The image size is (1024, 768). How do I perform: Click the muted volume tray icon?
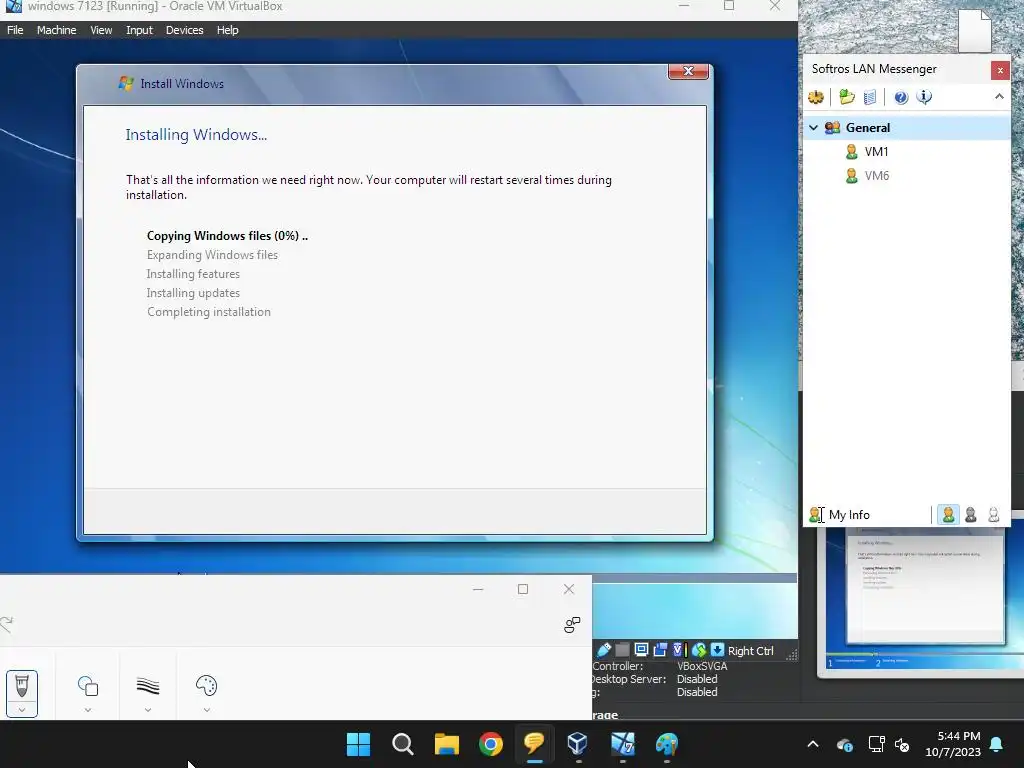[903, 744]
